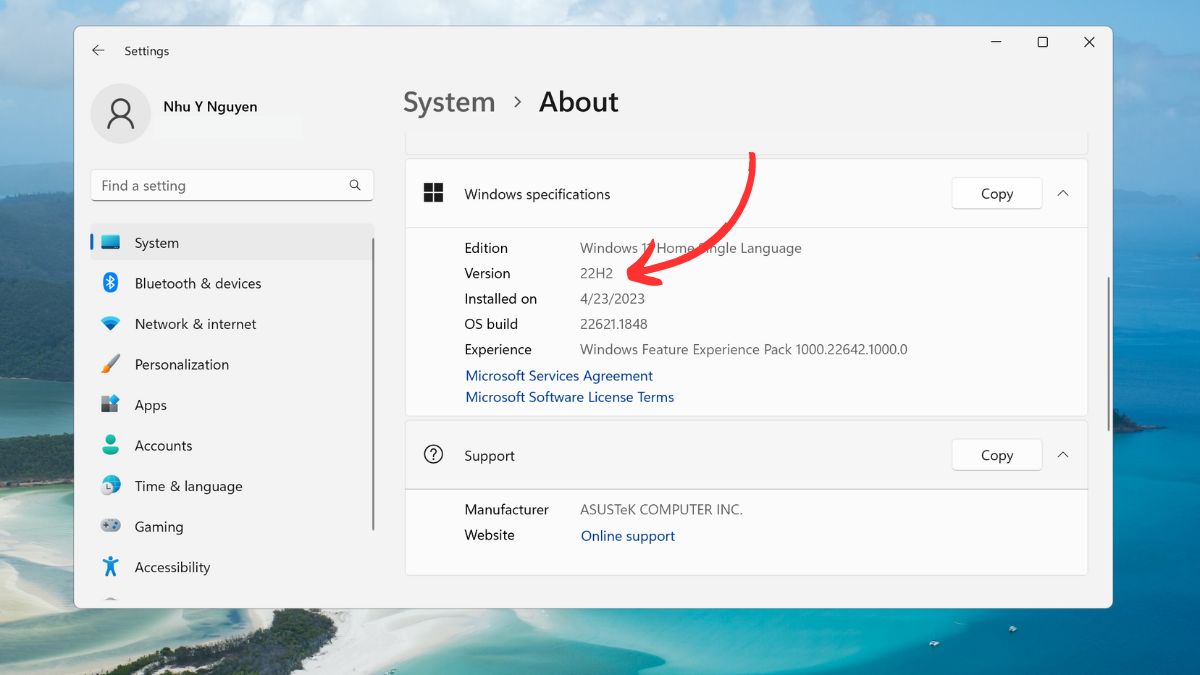This screenshot has width=1200, height=675.
Task: Click the question mark icon beside Support
Action: pos(433,455)
